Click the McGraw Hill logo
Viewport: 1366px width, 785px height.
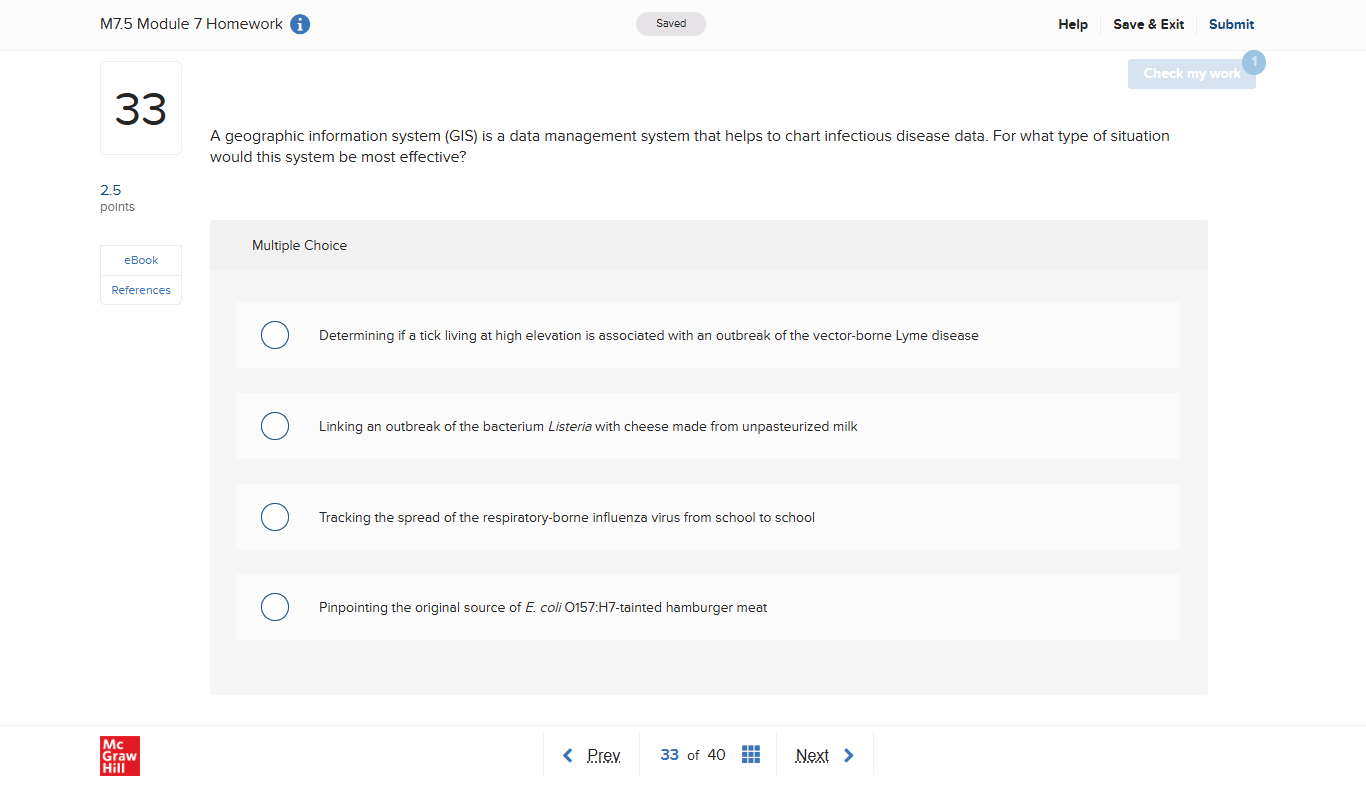tap(119, 755)
